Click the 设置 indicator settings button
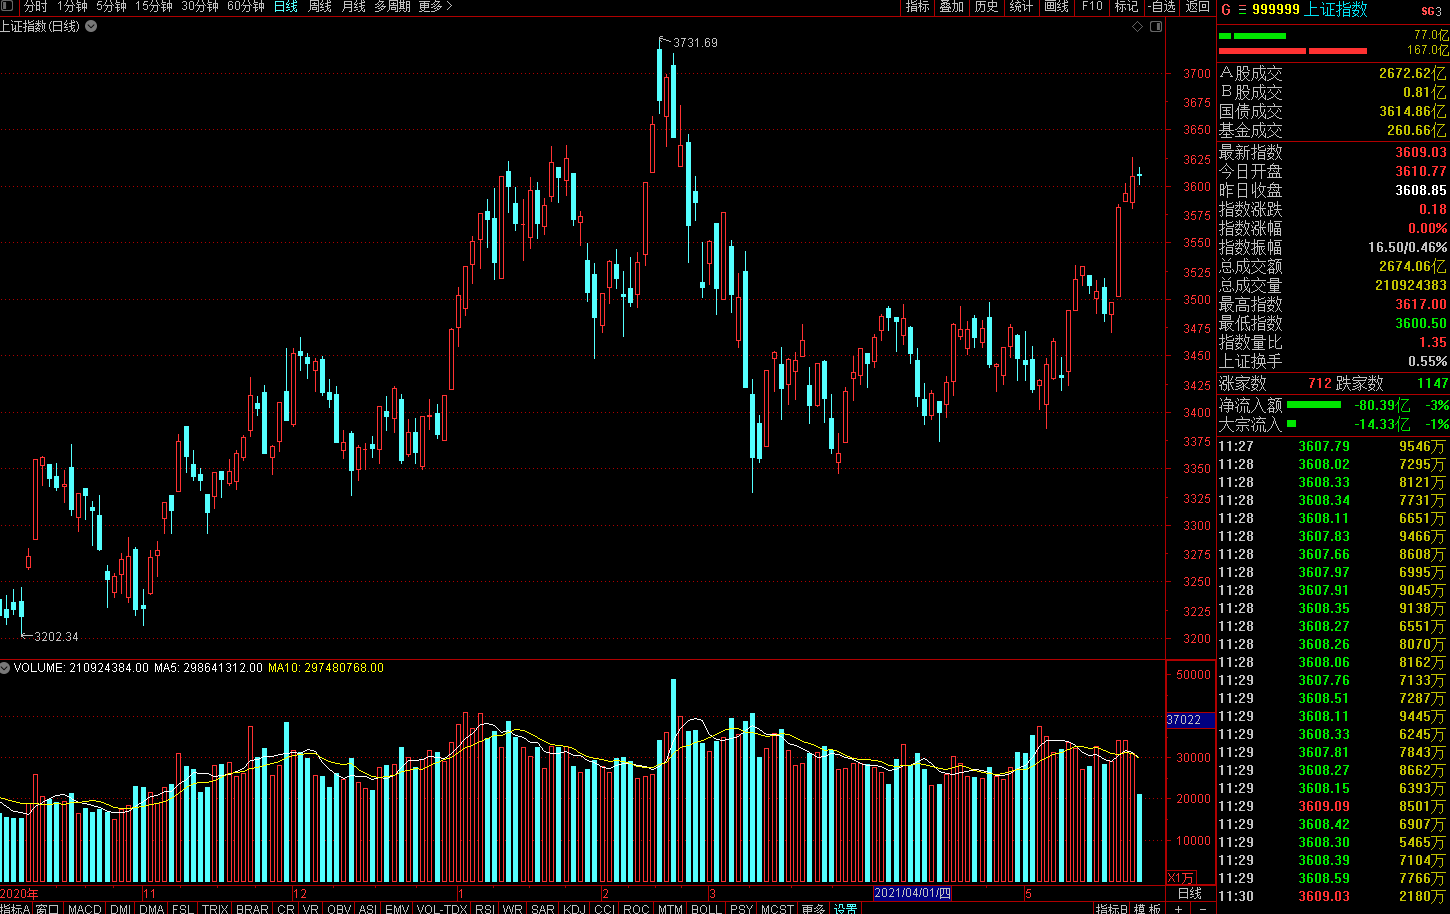Image resolution: width=1450 pixels, height=914 pixels. pos(846,909)
